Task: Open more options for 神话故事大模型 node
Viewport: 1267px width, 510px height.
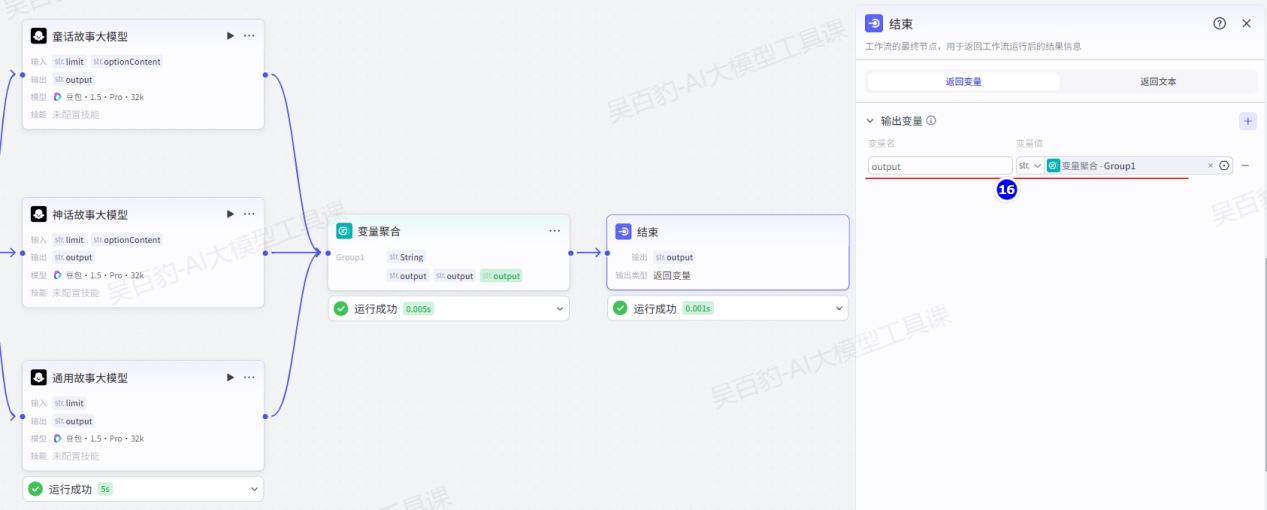Action: tap(249, 214)
